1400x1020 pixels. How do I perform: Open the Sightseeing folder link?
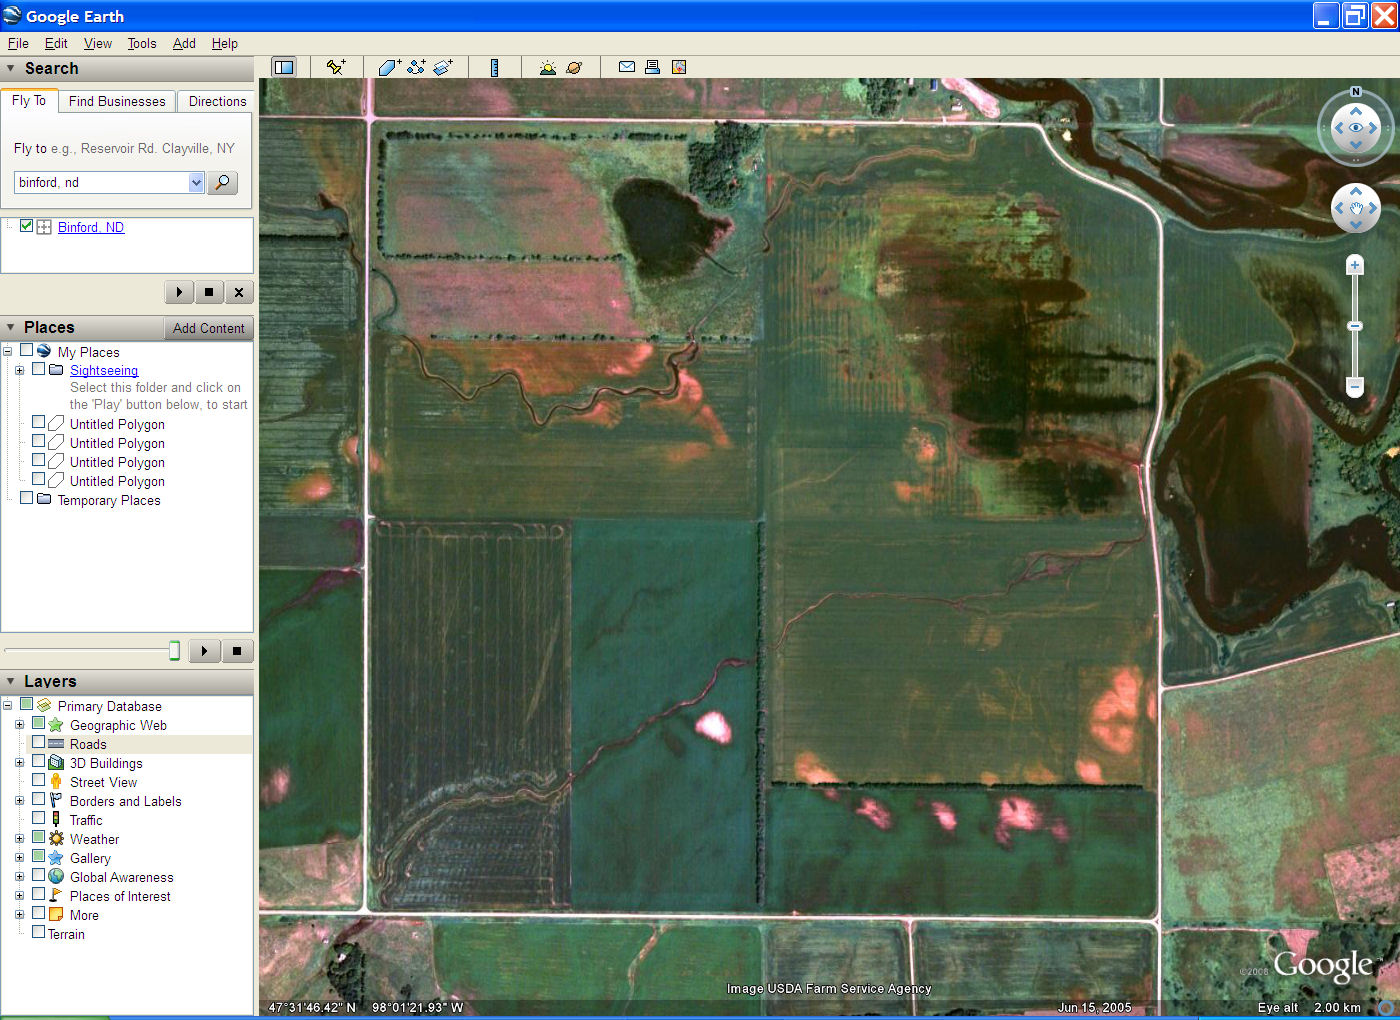click(104, 370)
